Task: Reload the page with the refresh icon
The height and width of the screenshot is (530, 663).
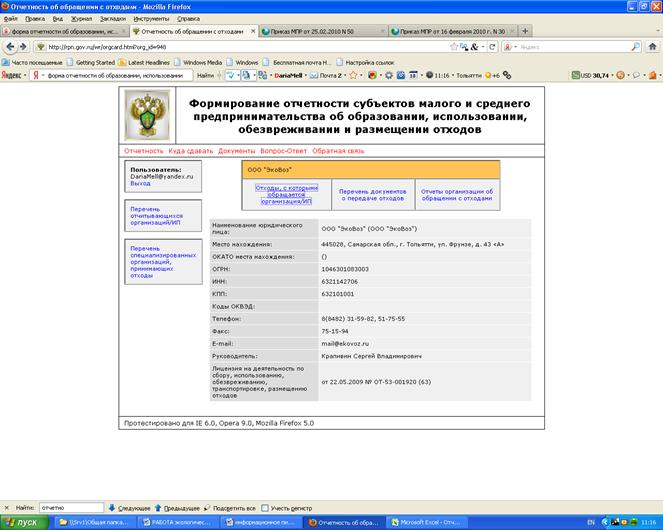Action: [492, 47]
